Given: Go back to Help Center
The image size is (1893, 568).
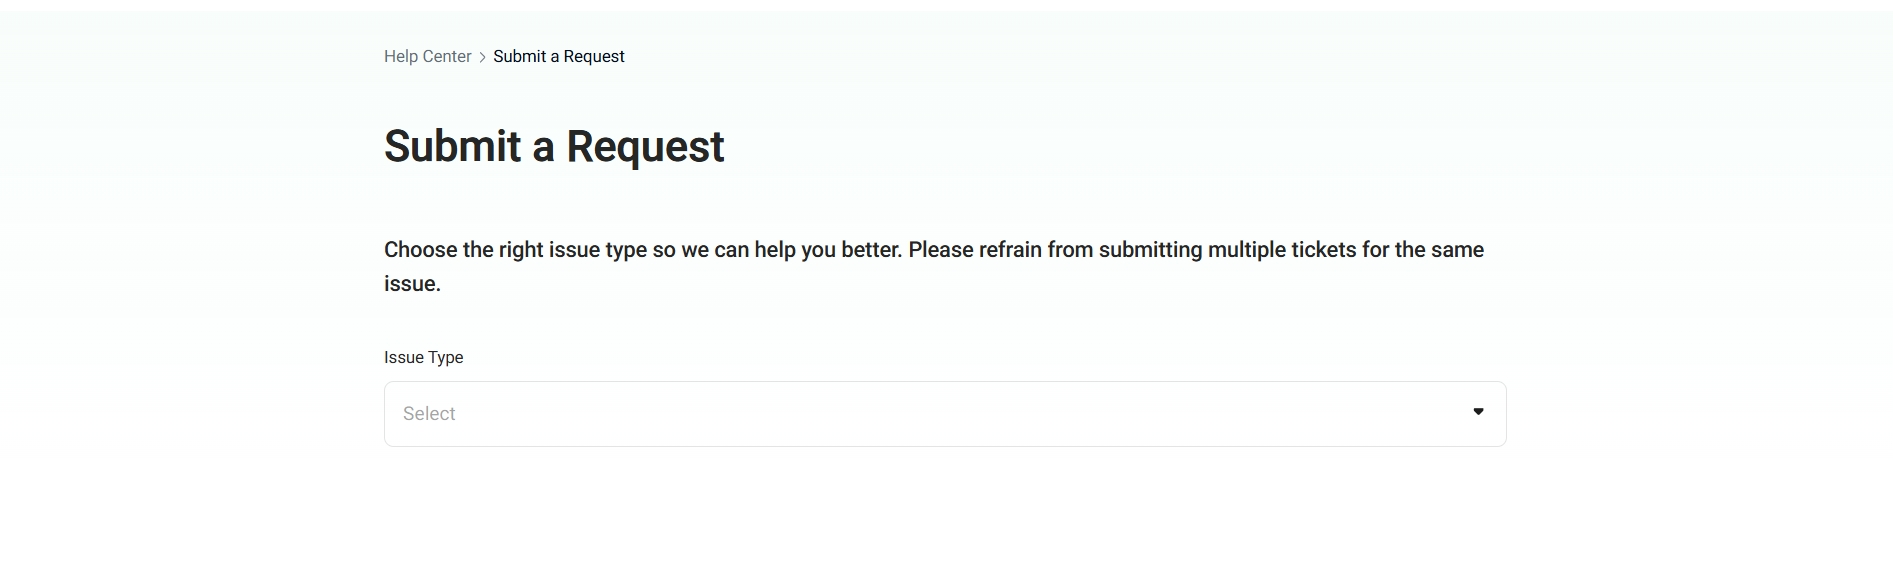Looking at the screenshot, I should 427,57.
